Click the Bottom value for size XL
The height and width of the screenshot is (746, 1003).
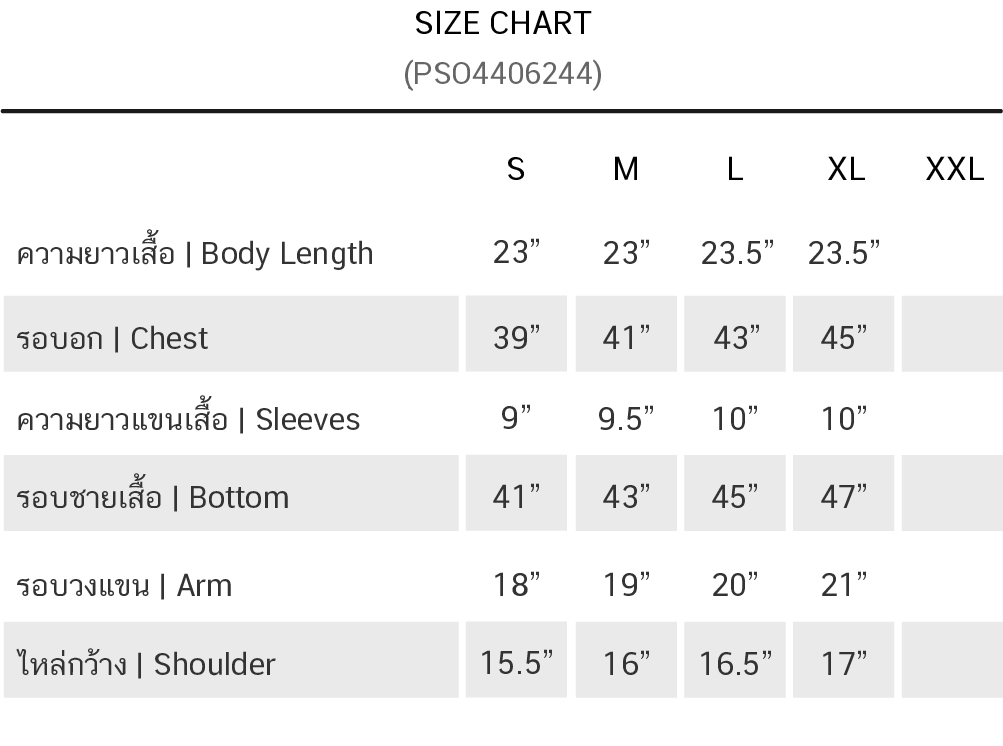[x=844, y=497]
